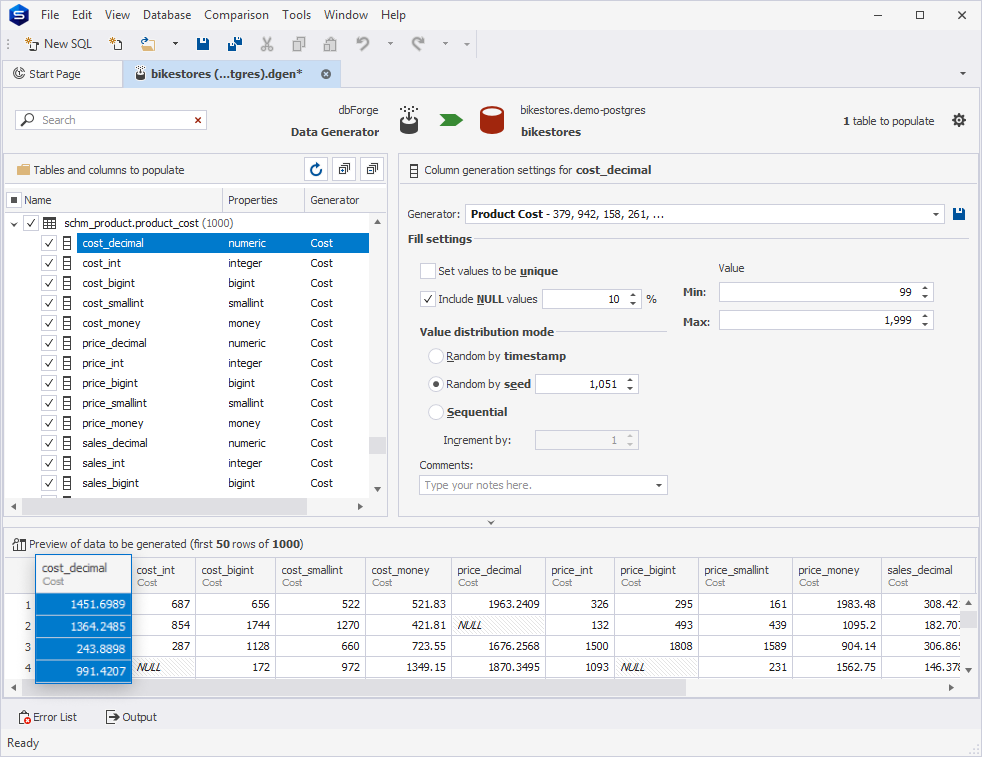The height and width of the screenshot is (757, 982).
Task: Select the cost_bigint column row
Action: 222,283
